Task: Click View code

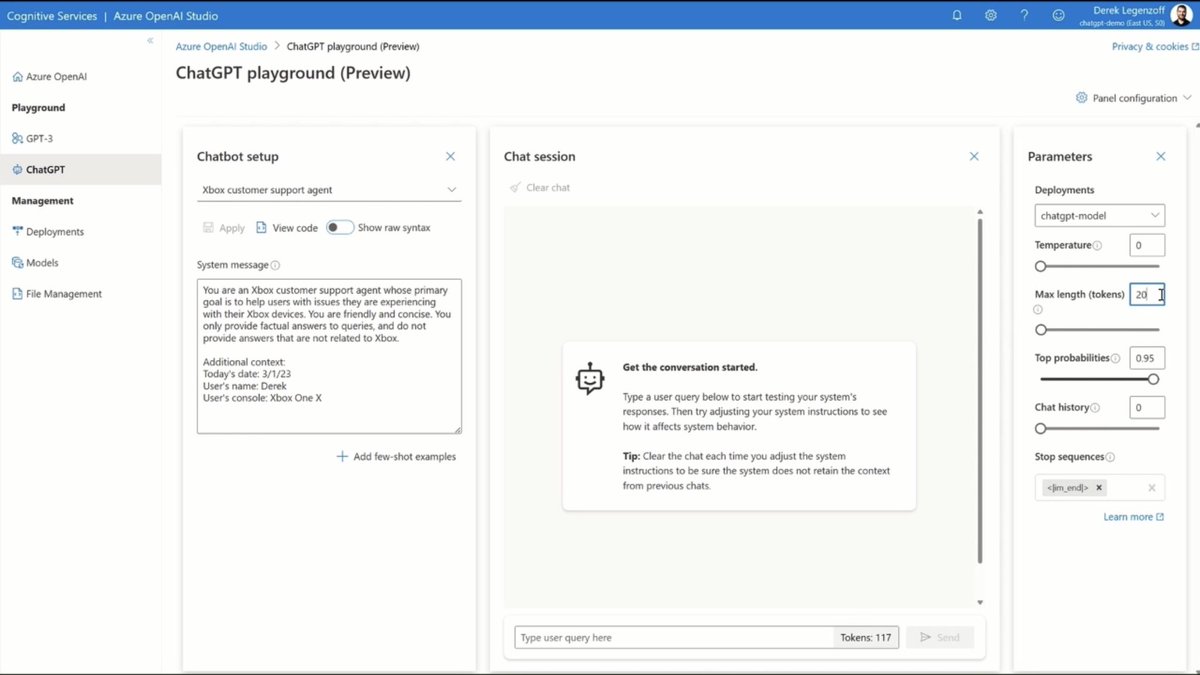Action: (x=287, y=228)
